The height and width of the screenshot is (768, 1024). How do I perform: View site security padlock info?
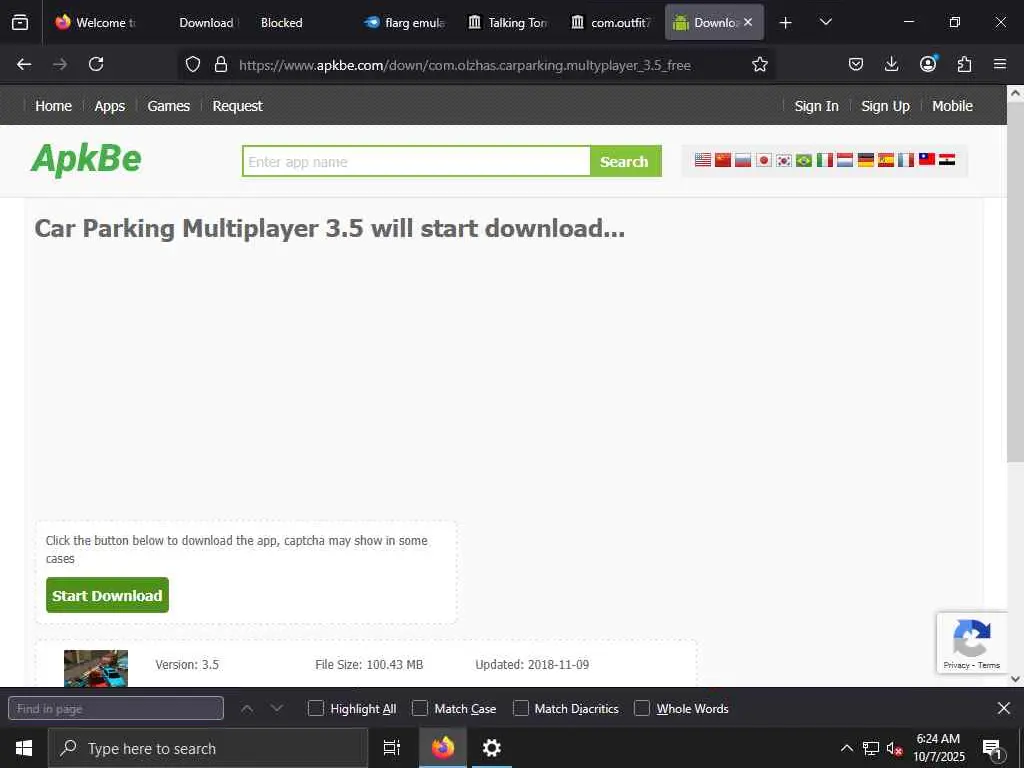point(221,64)
